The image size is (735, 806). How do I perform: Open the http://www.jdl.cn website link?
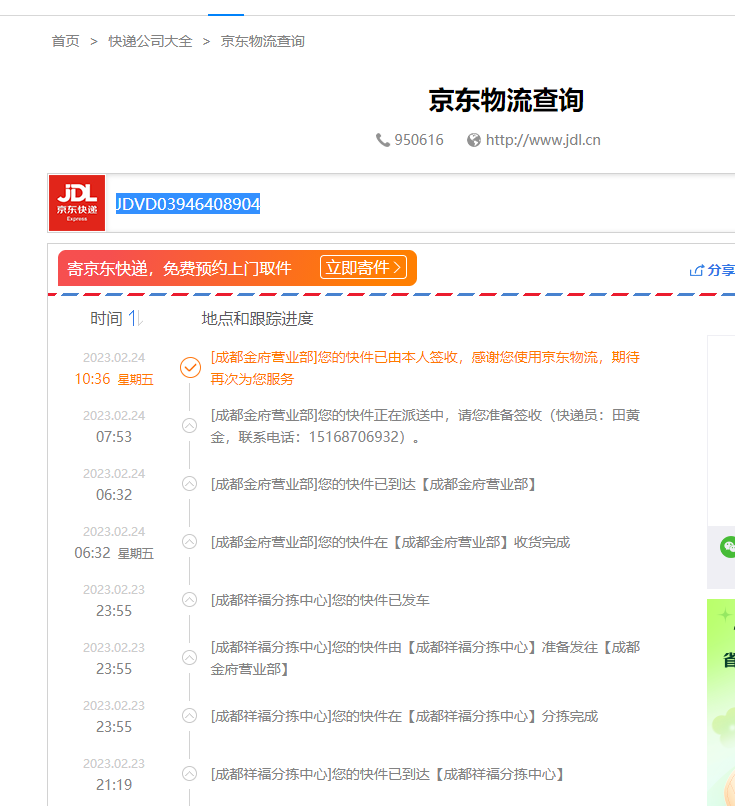(543, 140)
